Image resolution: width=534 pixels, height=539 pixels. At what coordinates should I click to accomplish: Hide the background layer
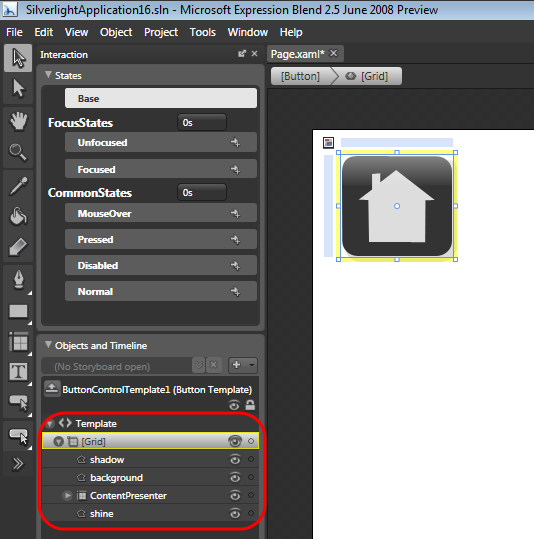[x=235, y=477]
